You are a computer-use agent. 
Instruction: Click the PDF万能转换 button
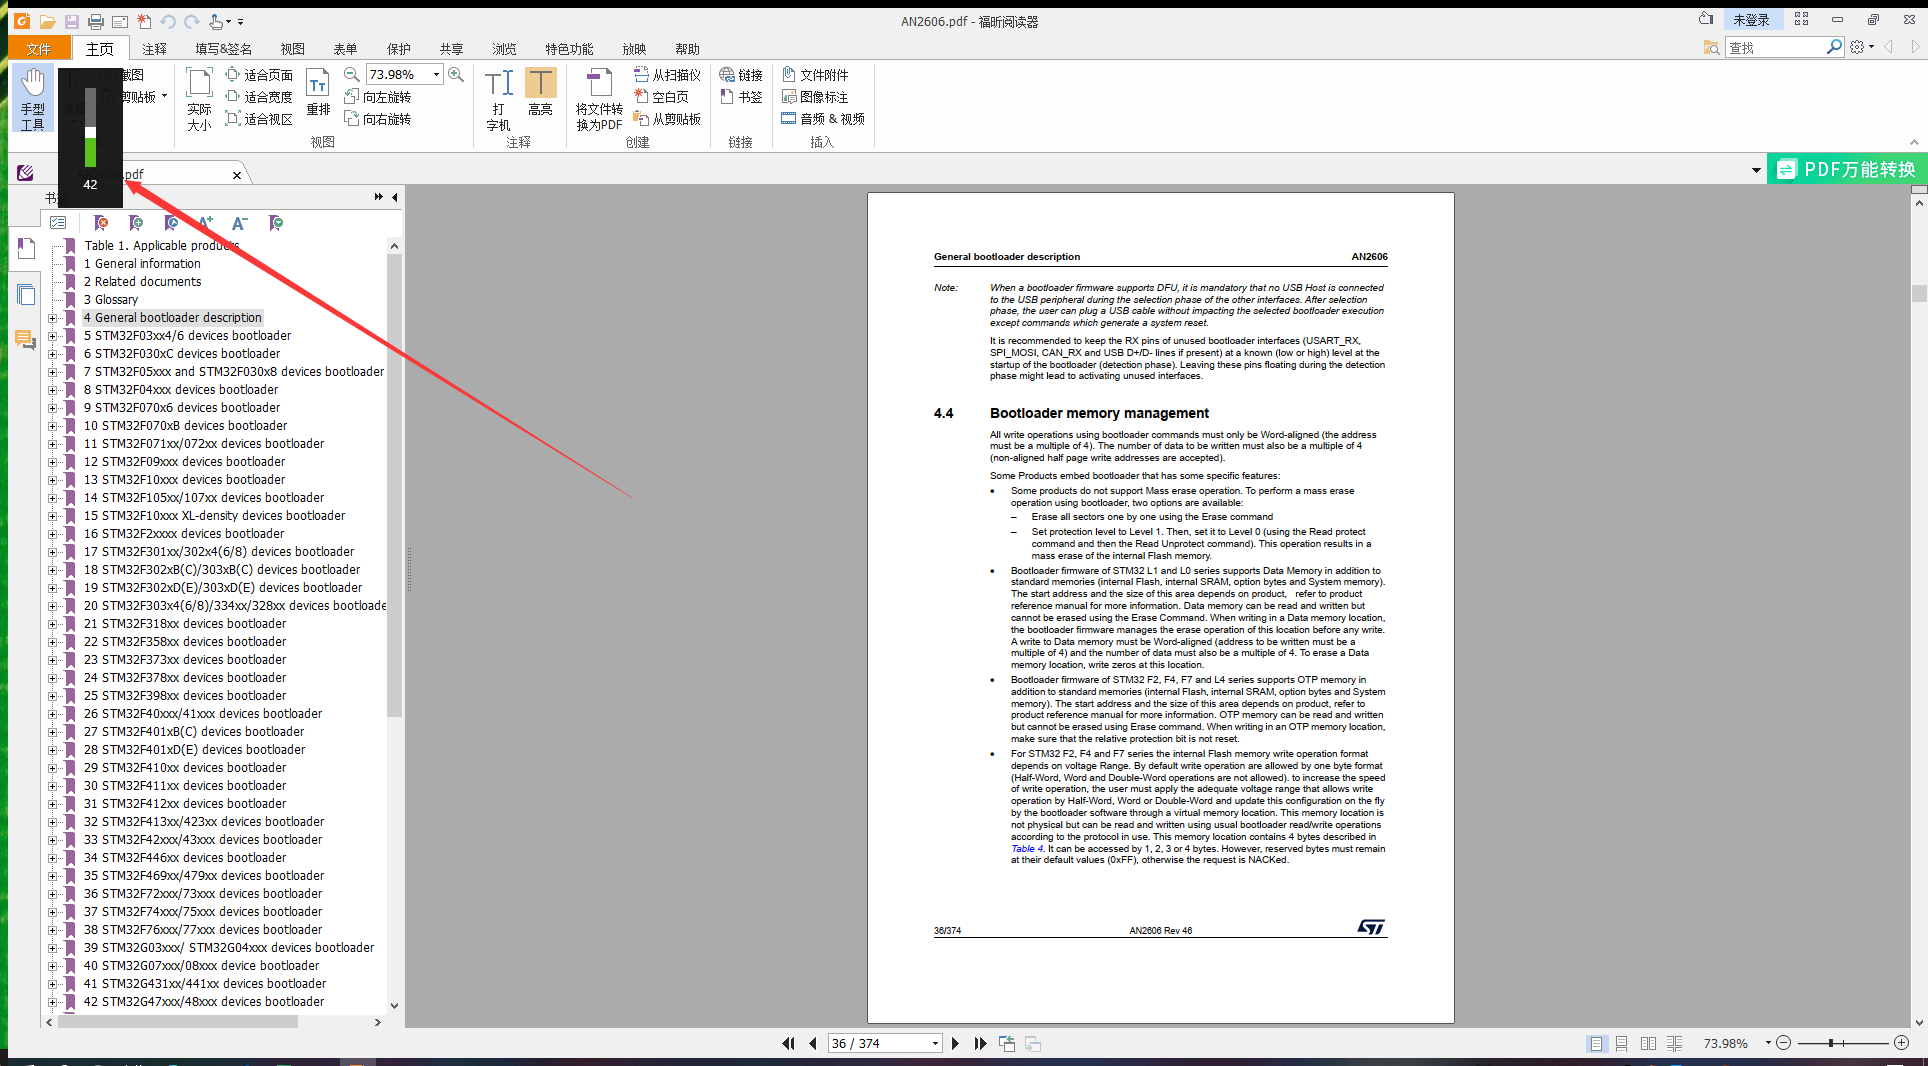coord(1846,170)
